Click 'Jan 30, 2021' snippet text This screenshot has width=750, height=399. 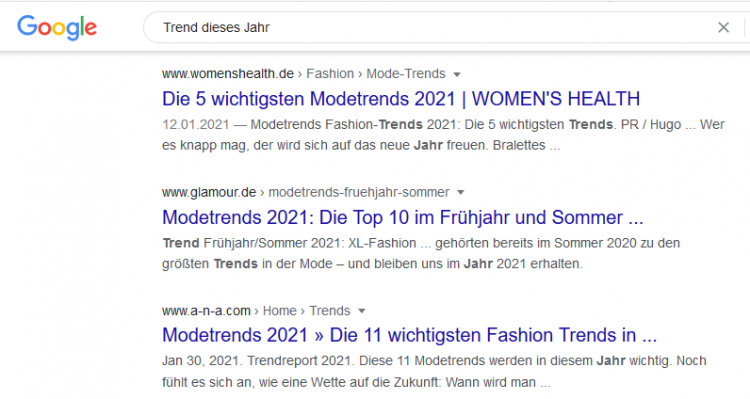(x=199, y=360)
